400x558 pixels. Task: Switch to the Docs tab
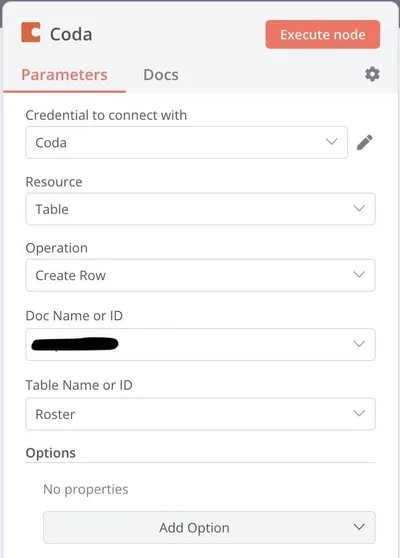pos(161,75)
